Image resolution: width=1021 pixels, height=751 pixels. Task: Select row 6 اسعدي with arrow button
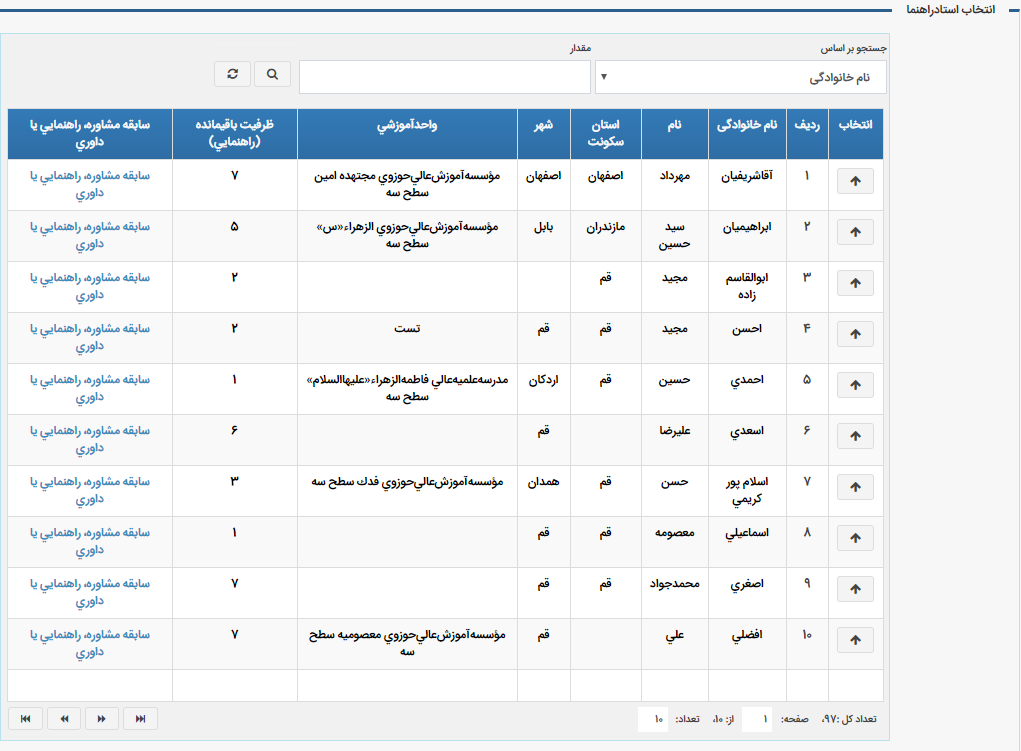[x=855, y=436]
